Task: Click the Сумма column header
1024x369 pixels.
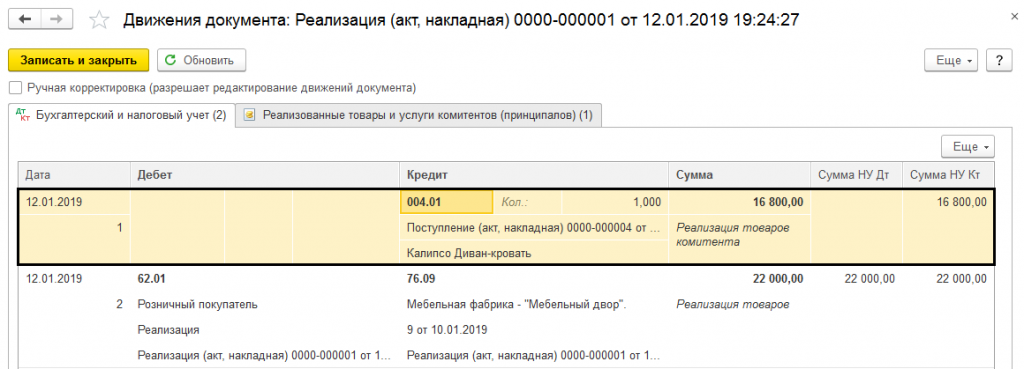Action: click(739, 175)
